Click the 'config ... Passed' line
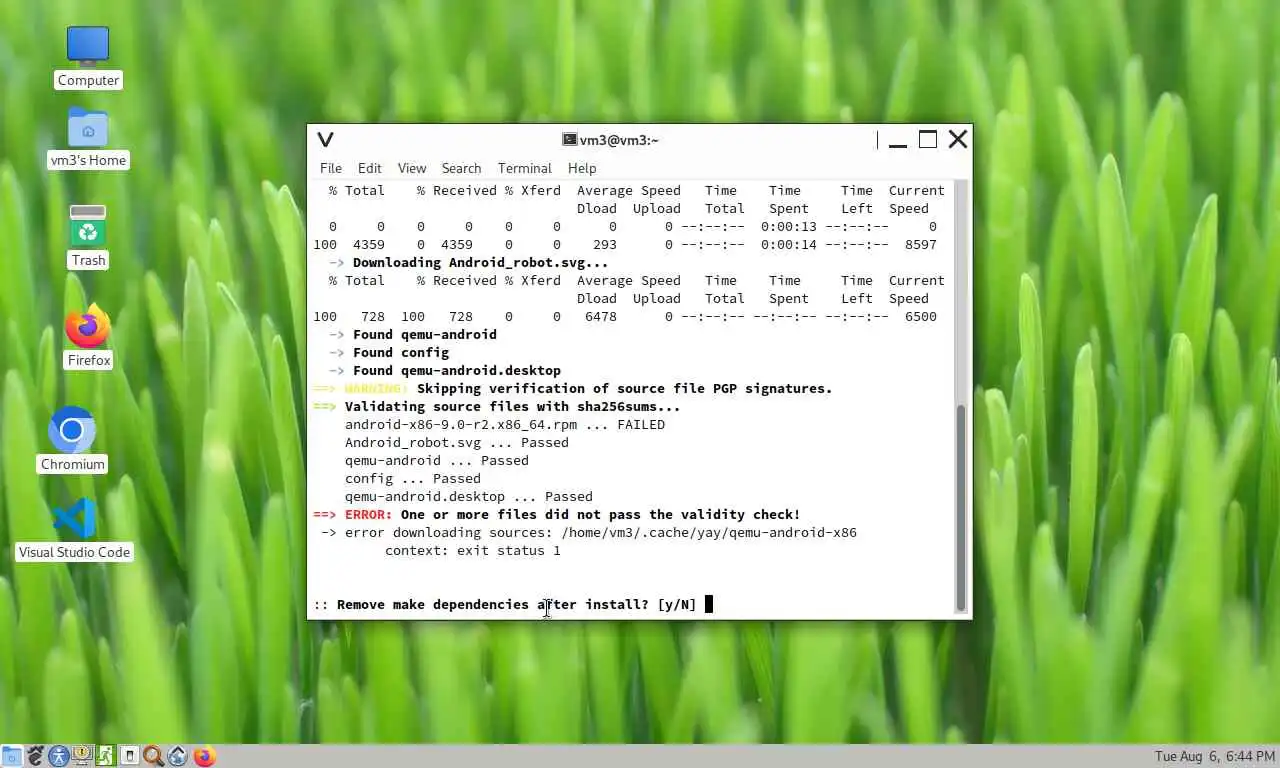The image size is (1280, 768). coord(413,479)
